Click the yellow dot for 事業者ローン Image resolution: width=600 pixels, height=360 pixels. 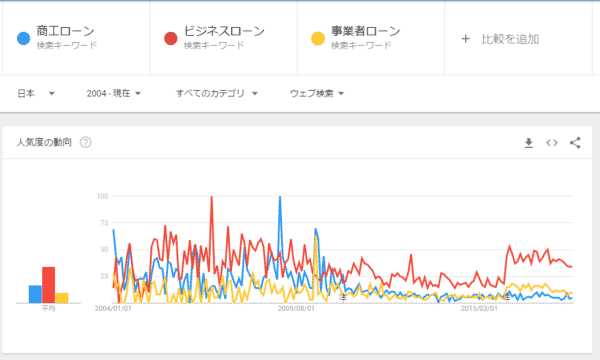tap(318, 38)
